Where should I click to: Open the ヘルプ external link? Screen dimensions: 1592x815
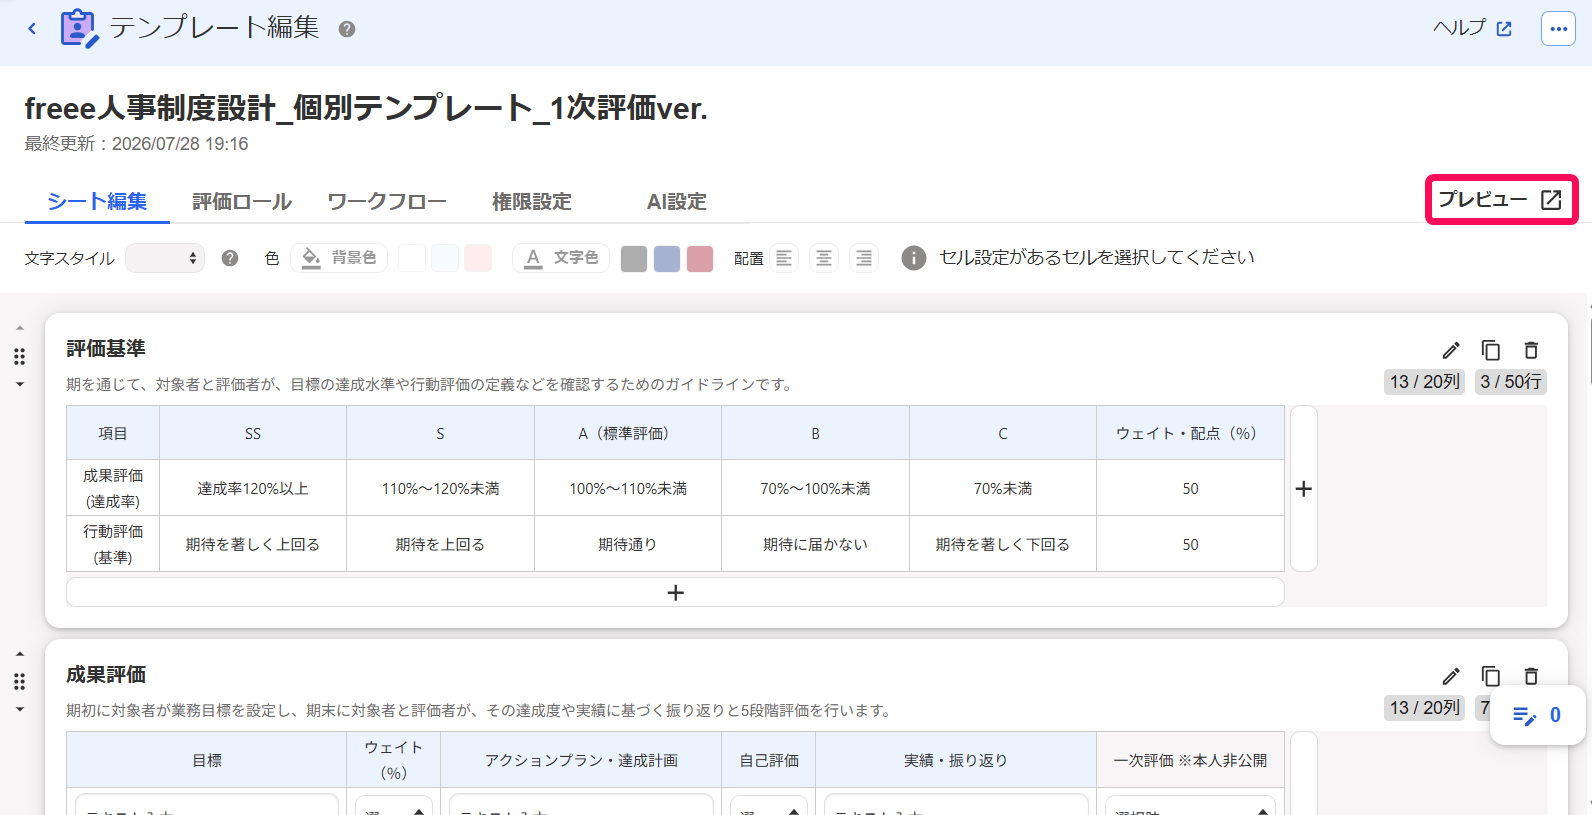click(1472, 28)
